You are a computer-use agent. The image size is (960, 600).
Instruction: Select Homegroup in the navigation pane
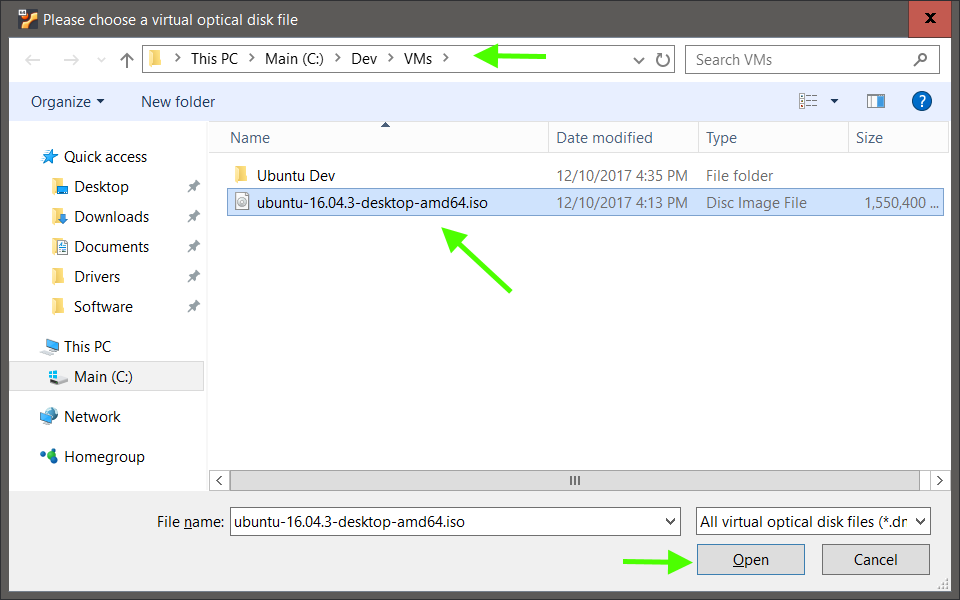click(x=104, y=457)
